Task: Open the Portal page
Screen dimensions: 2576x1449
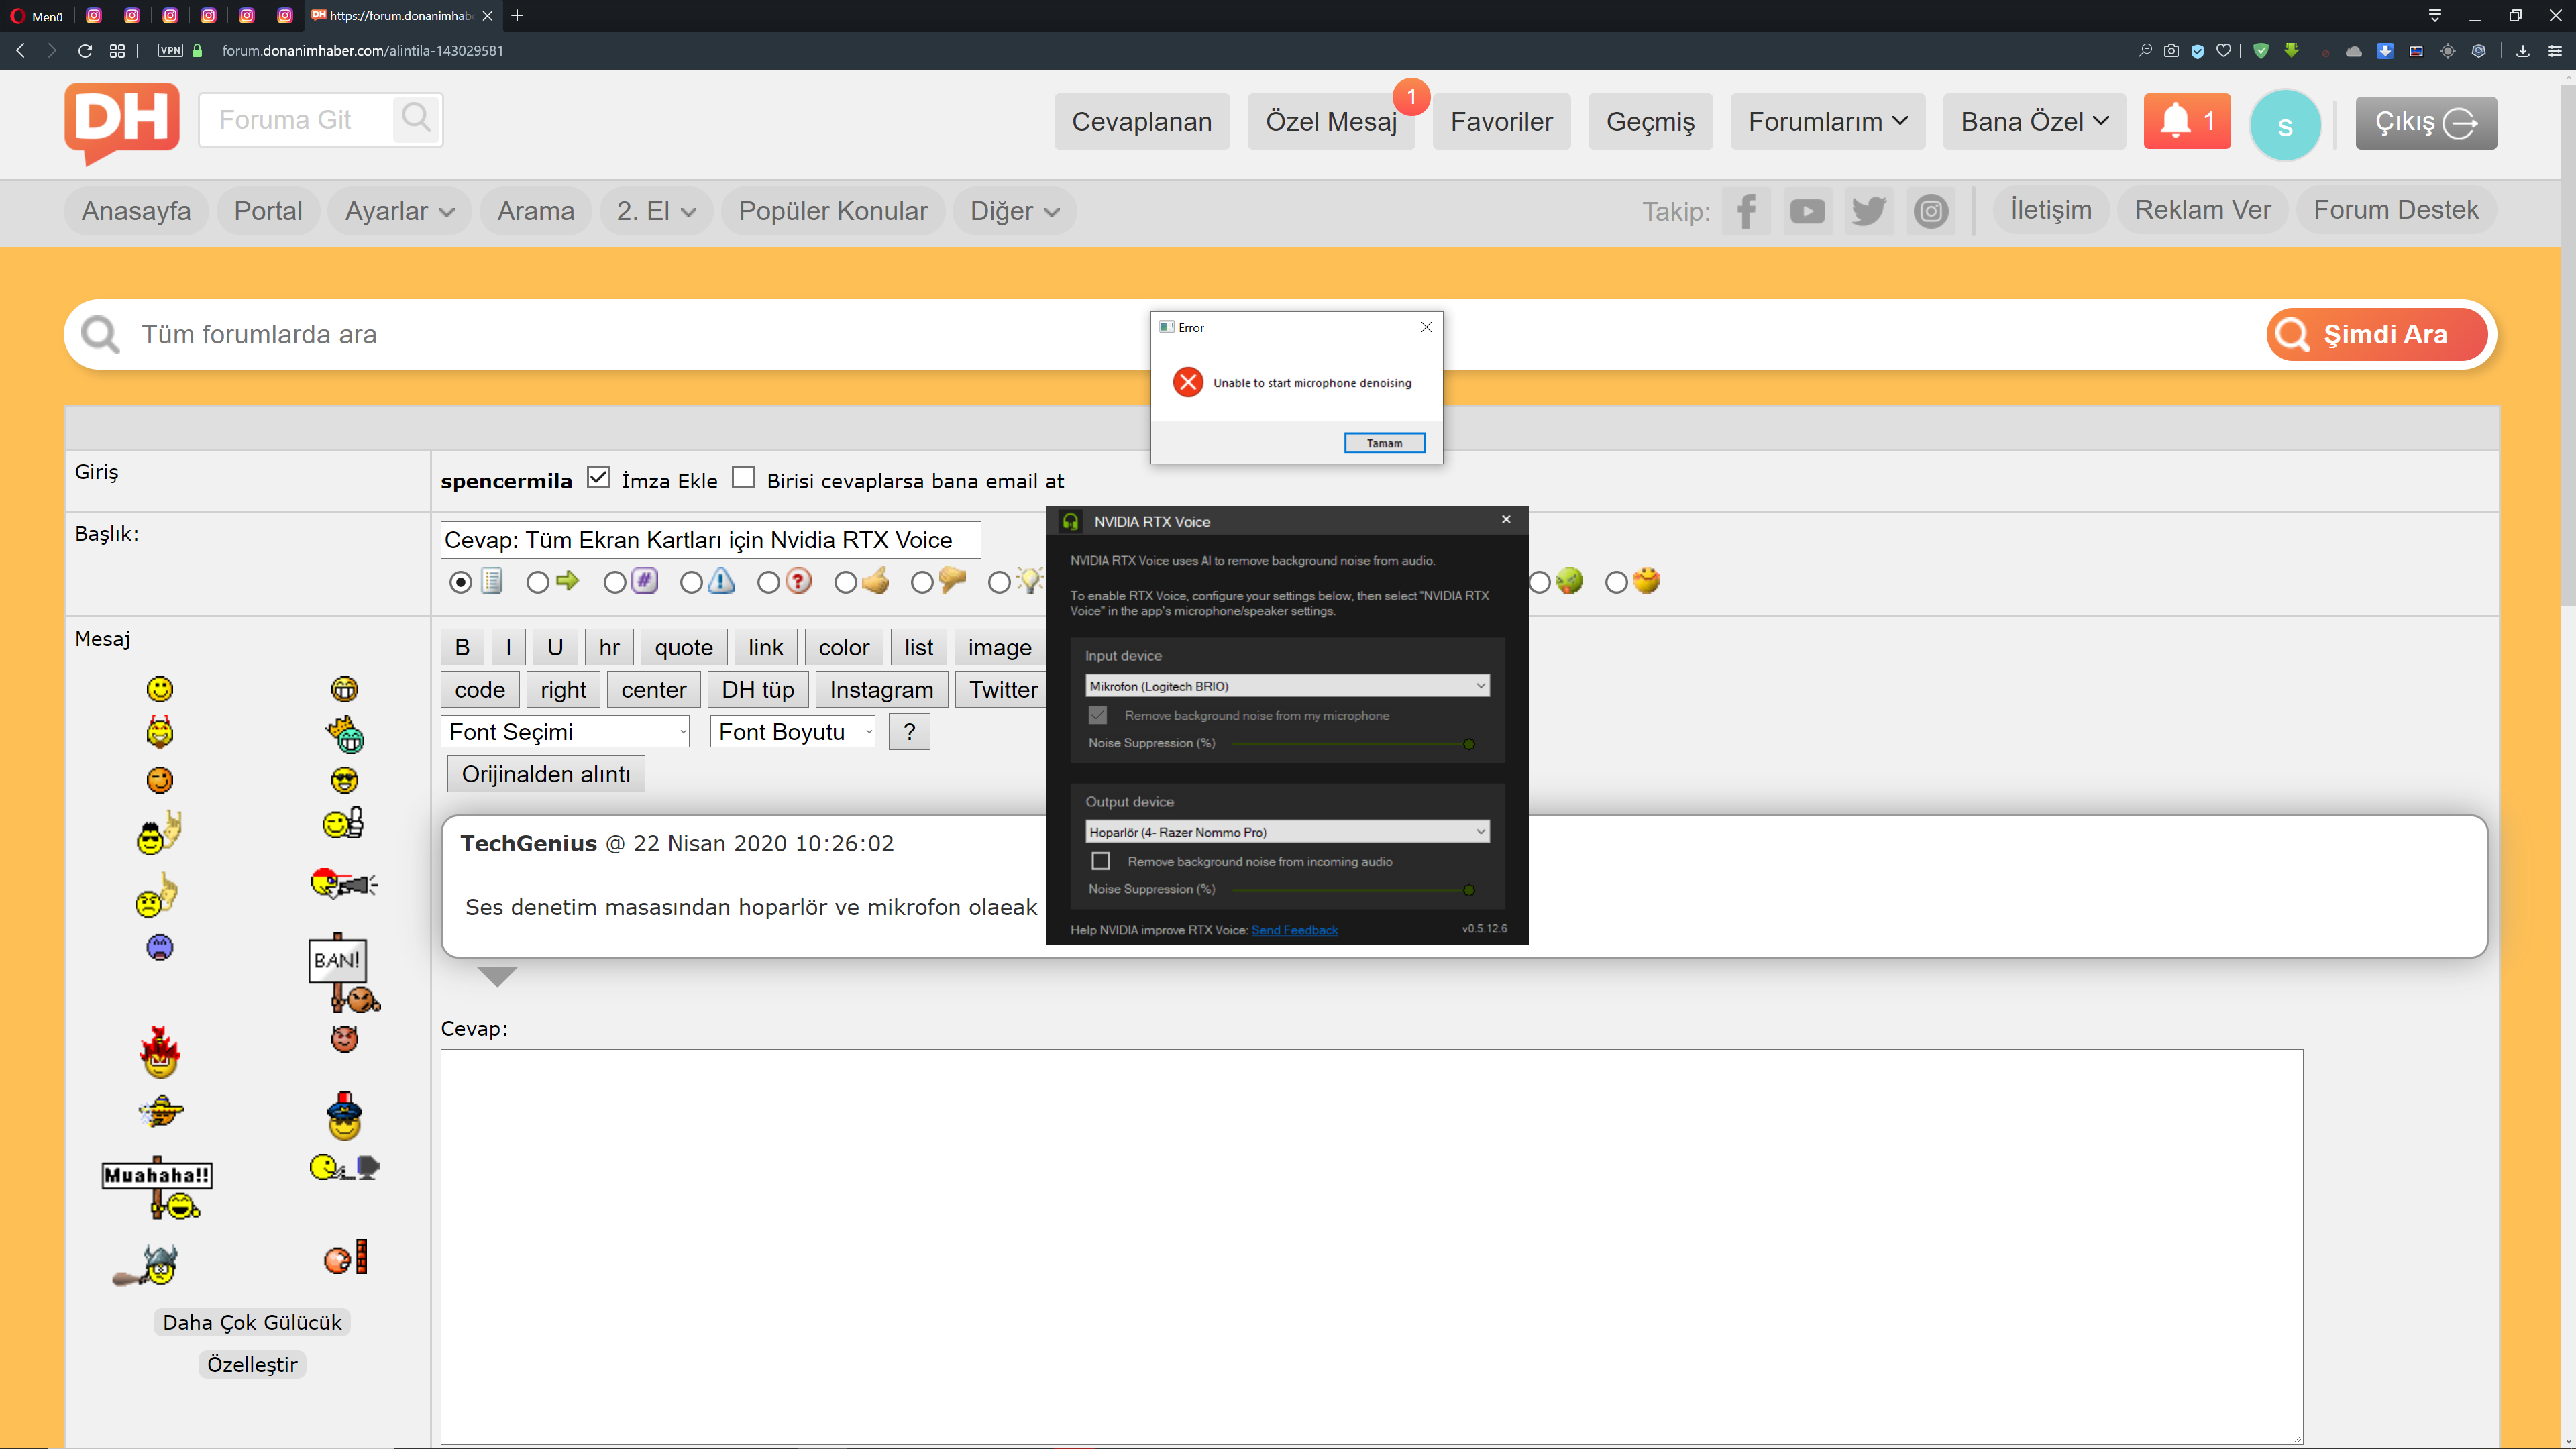Action: coord(268,211)
